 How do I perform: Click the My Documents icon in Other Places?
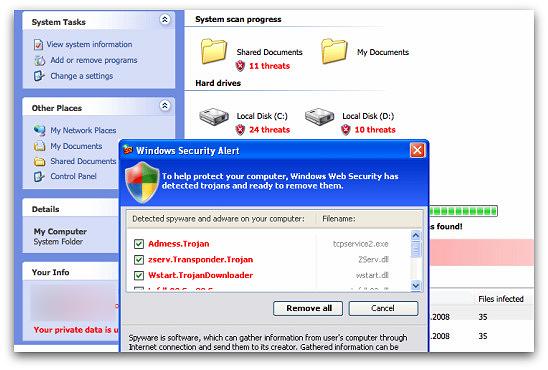(39, 146)
